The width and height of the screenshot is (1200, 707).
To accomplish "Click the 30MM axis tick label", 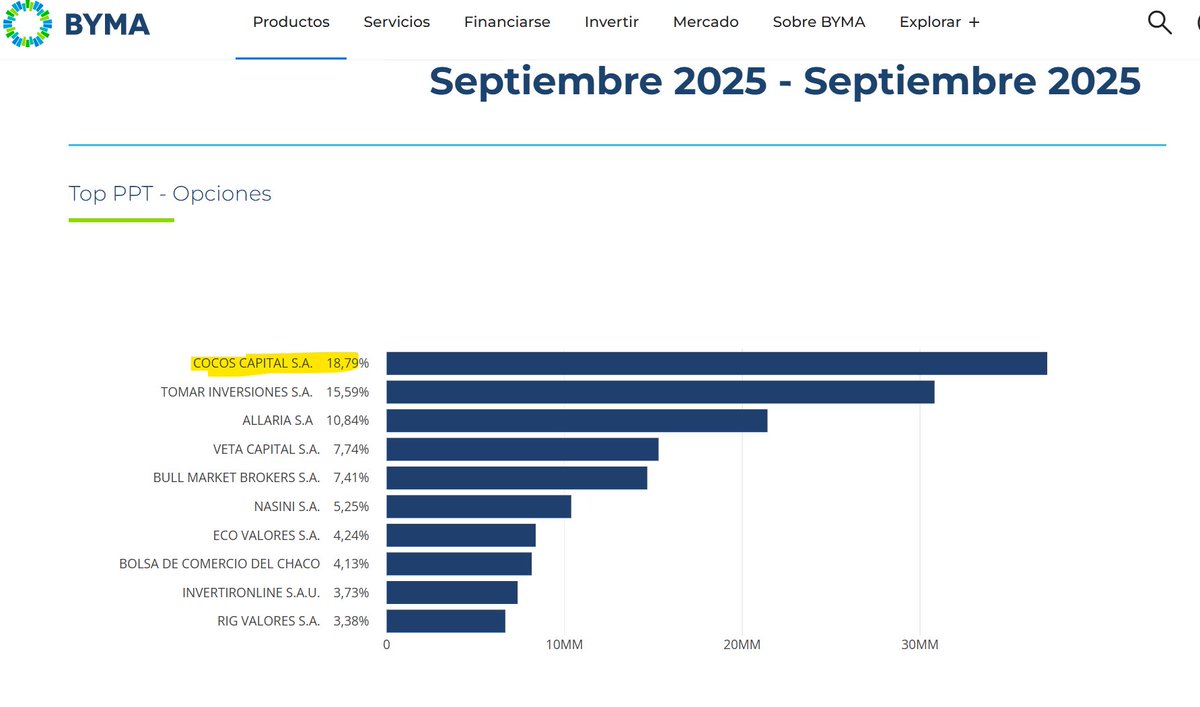I will [x=920, y=645].
